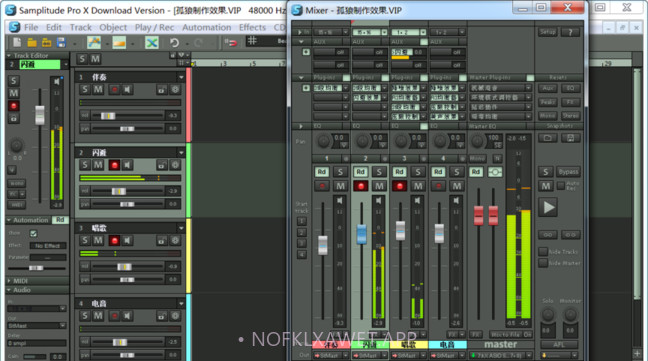Click the gear settings icon on track 2
Screen dimensions: 648x361
[175, 165]
